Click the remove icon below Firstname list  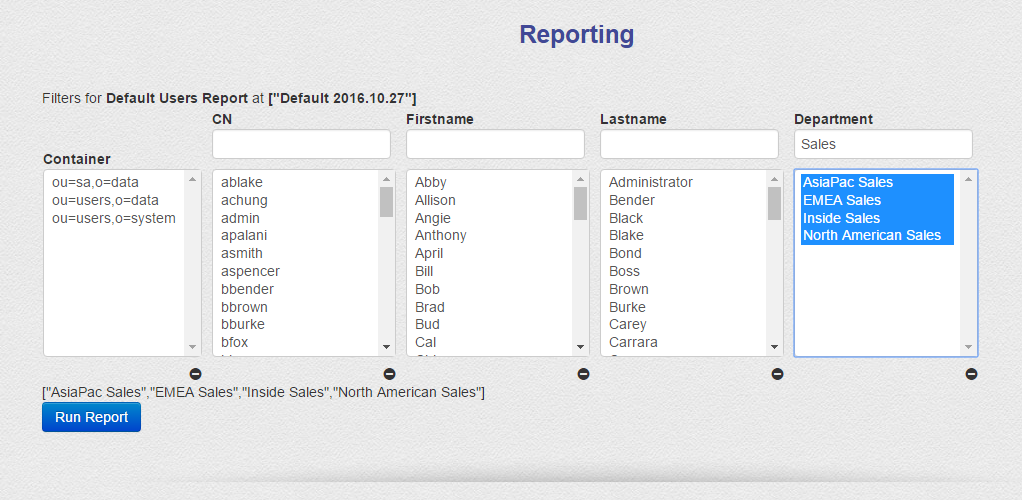(x=583, y=374)
